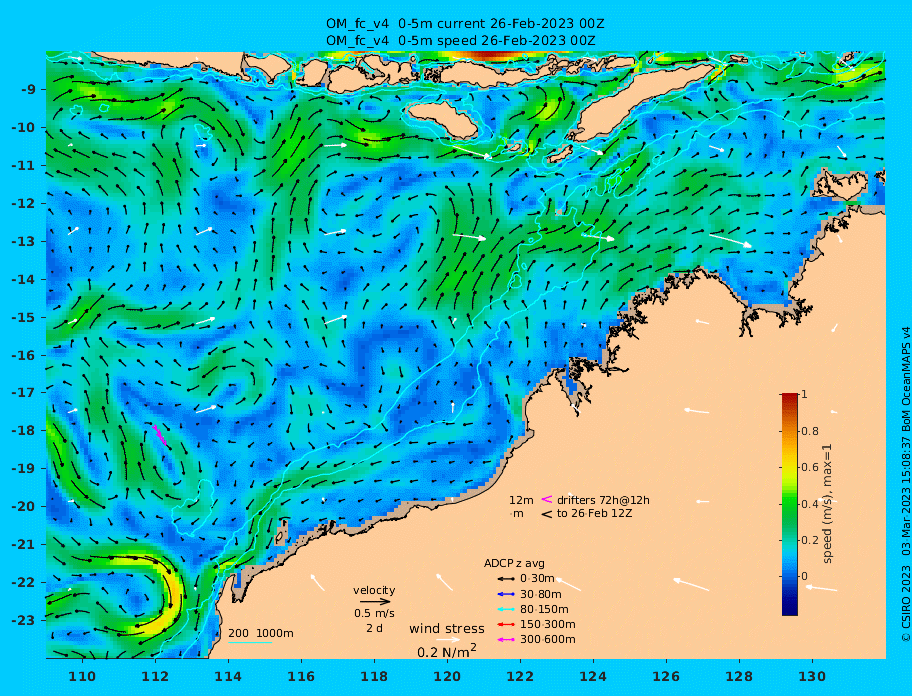Click the colorbar tick label '0.8'
Screen dimensions: 912x696
pyautogui.click(x=810, y=431)
